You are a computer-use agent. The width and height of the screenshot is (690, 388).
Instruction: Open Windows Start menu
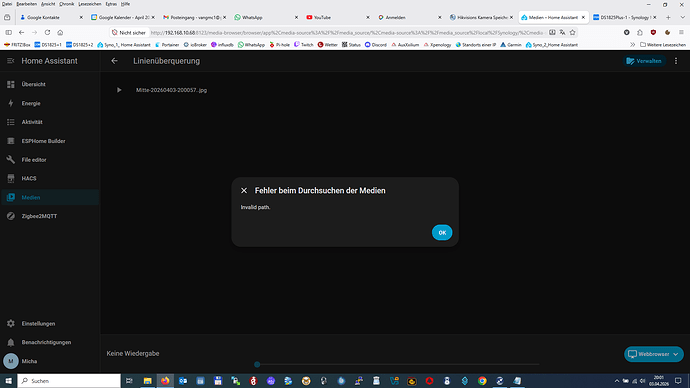point(8,381)
